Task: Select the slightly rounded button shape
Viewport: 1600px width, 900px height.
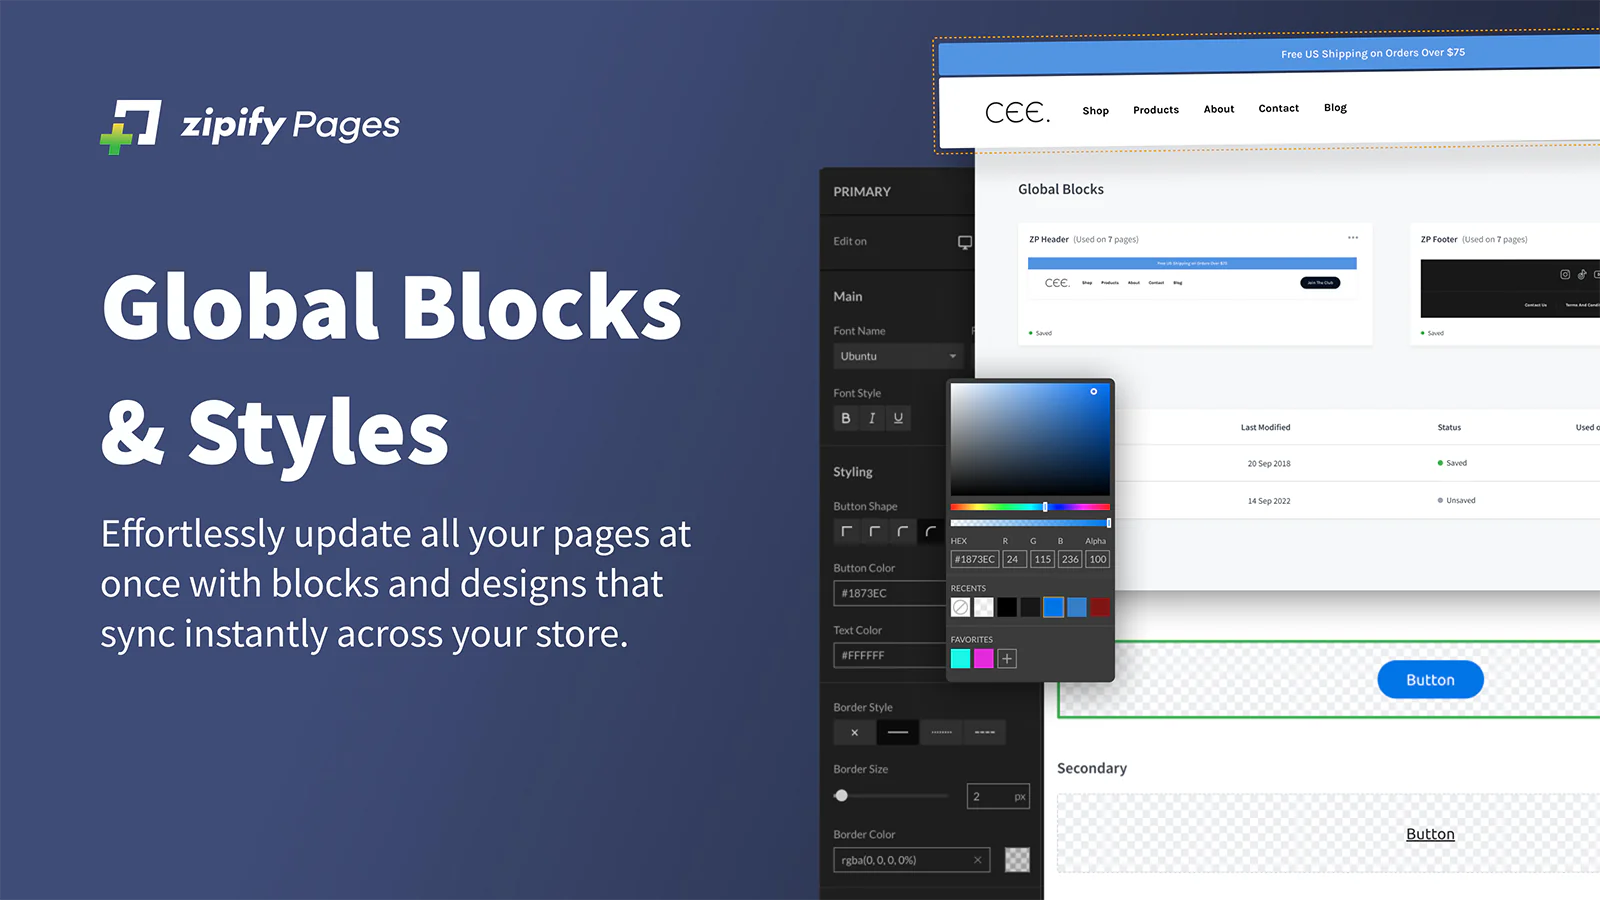Action: coord(875,531)
